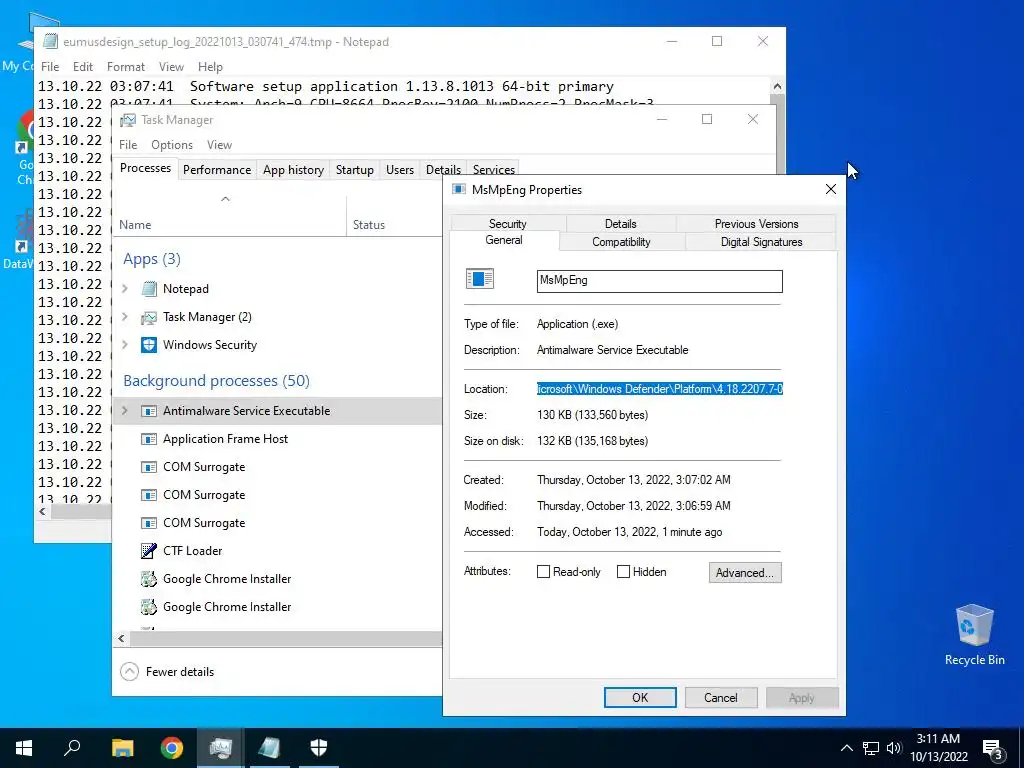Open the File menu in Task Manager
Viewport: 1024px width, 768px height.
pos(128,145)
